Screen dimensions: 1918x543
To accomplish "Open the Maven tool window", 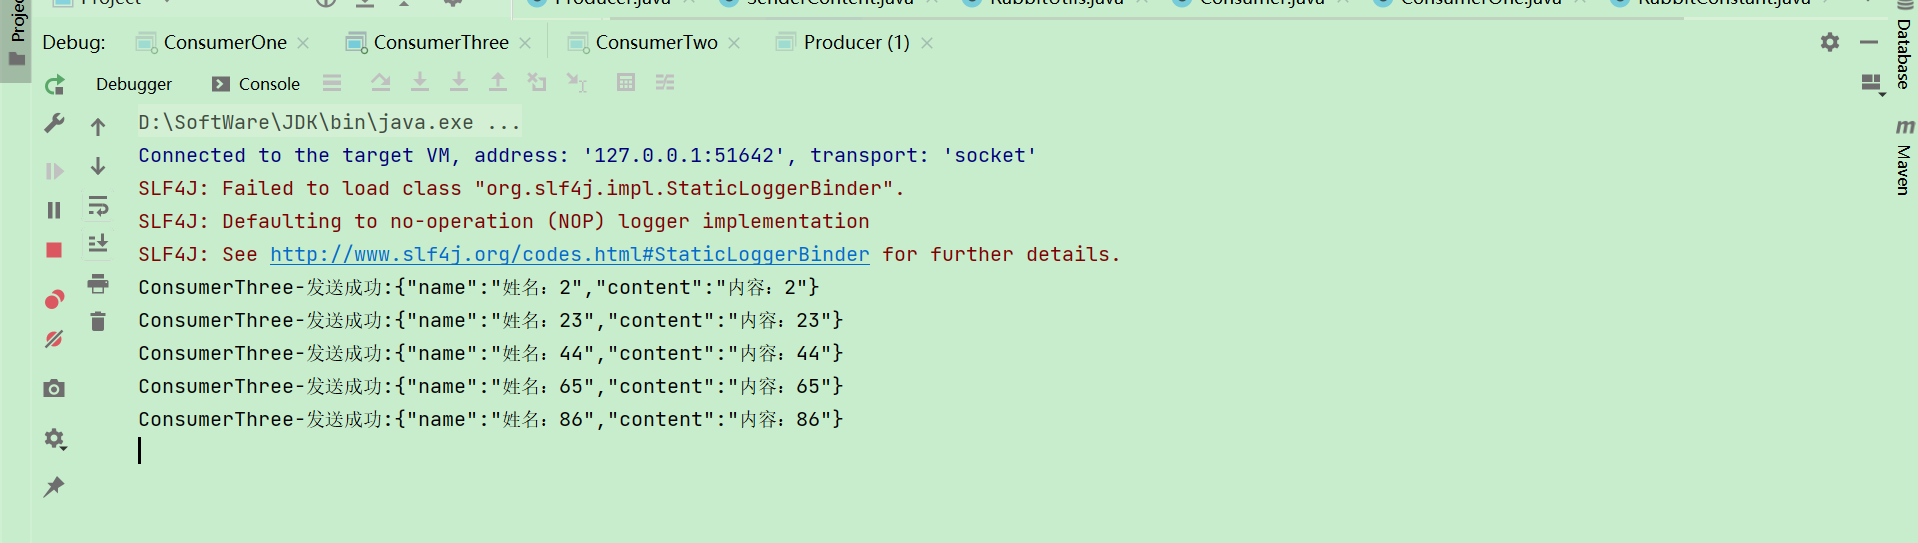I will pyautogui.click(x=1903, y=160).
